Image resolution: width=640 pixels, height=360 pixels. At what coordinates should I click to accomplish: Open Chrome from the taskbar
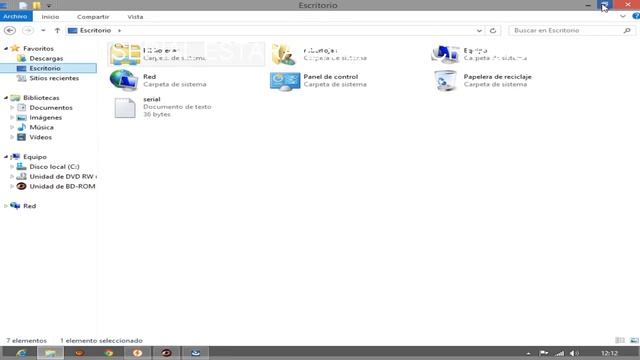tap(109, 353)
